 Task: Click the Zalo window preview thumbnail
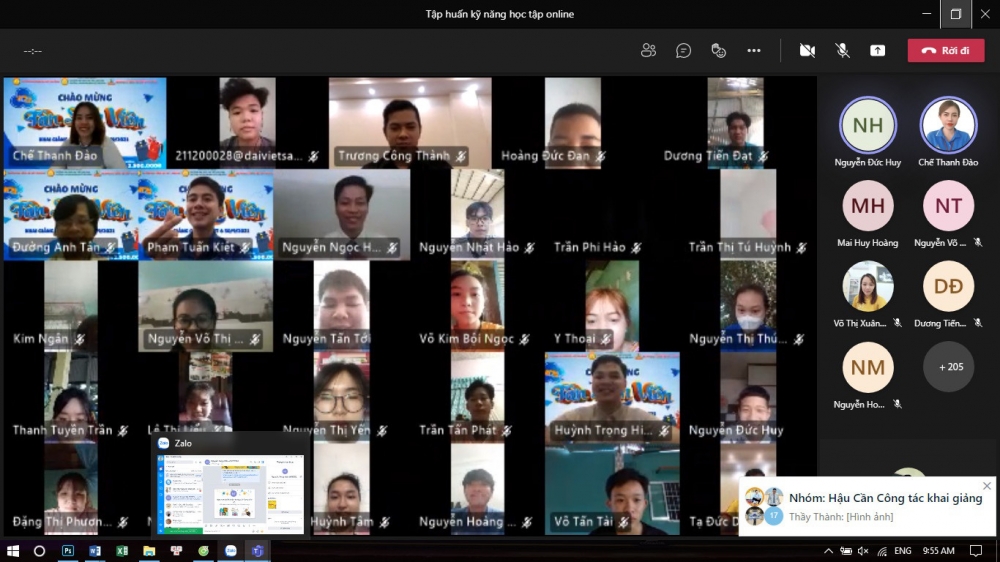pos(230,494)
